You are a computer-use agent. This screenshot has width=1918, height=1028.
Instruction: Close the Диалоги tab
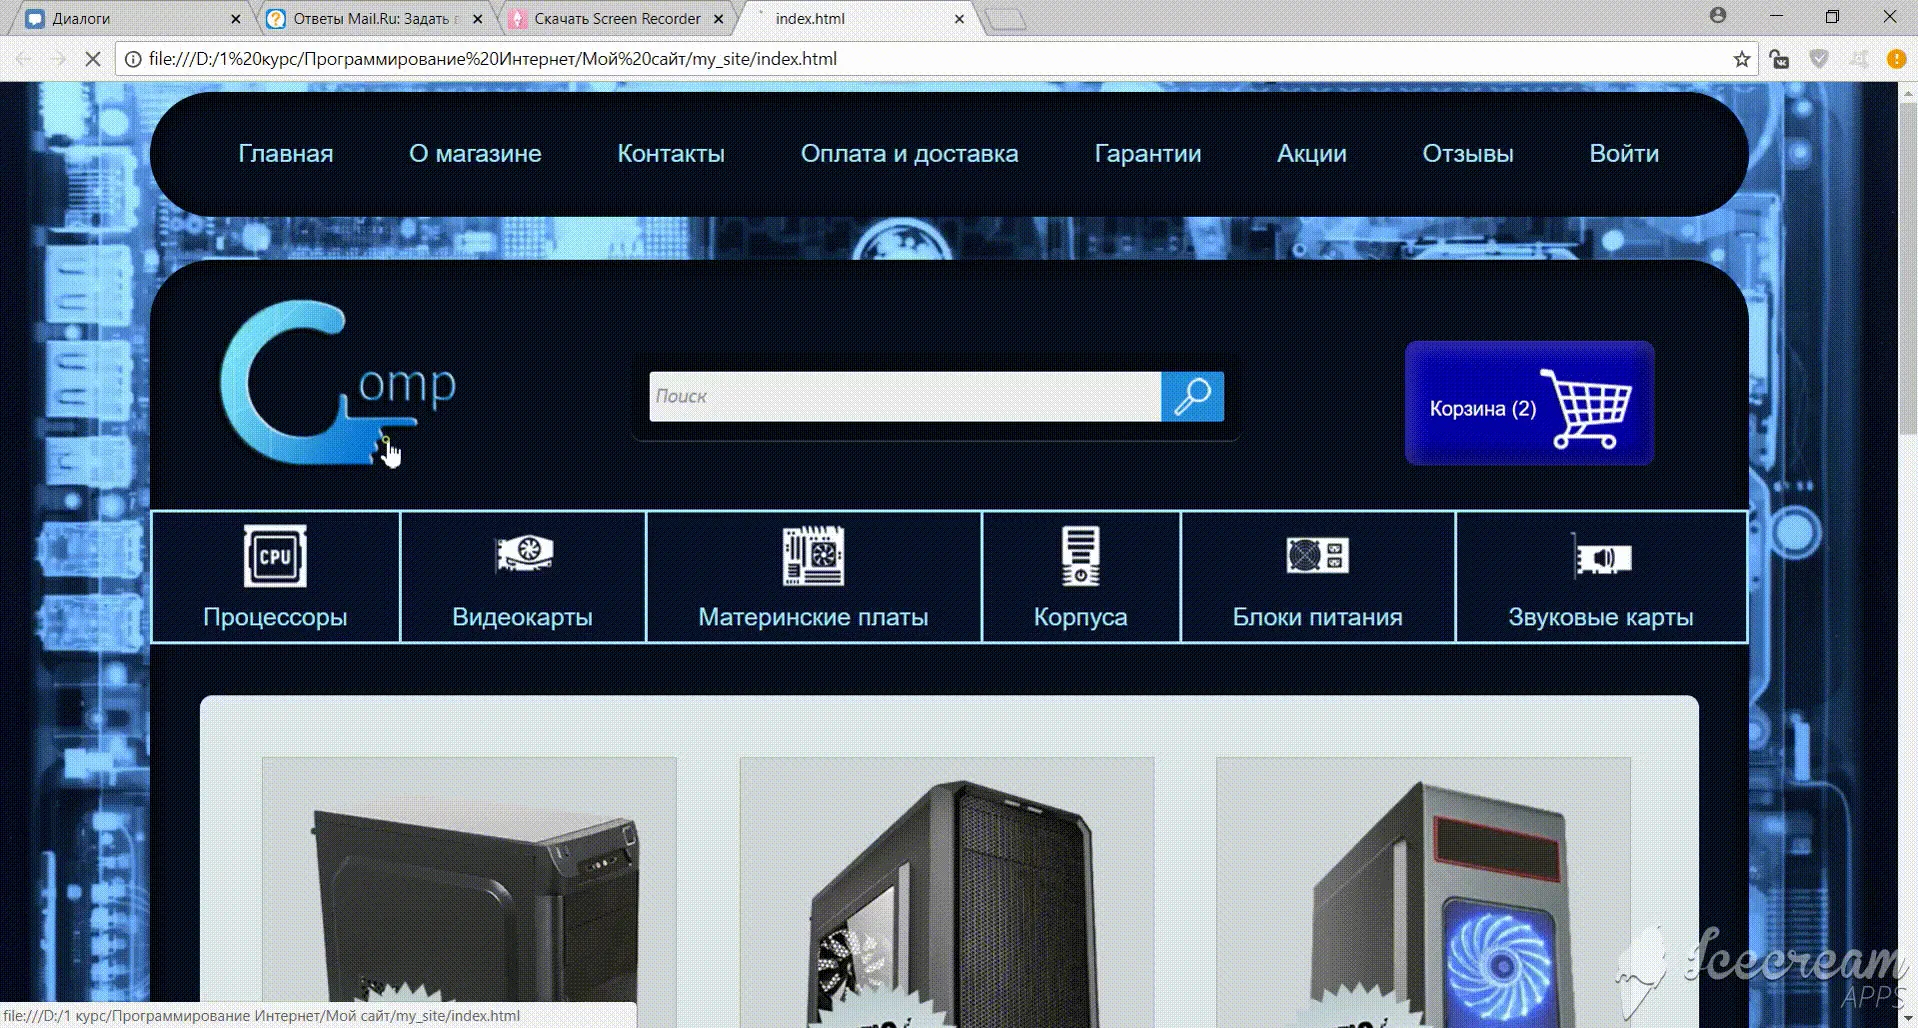coord(236,19)
